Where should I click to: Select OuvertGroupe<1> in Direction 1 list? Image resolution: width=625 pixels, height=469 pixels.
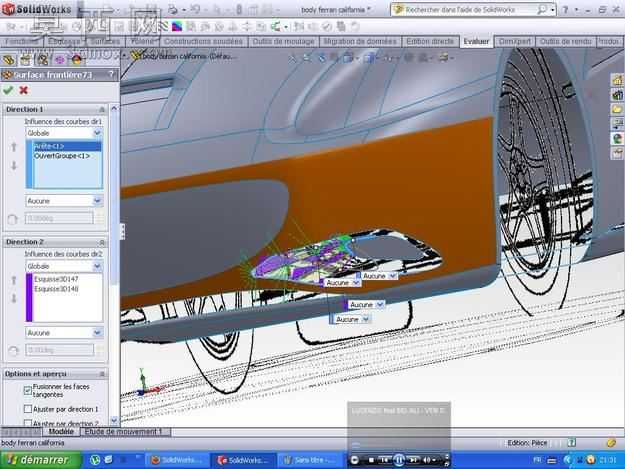pos(67,156)
